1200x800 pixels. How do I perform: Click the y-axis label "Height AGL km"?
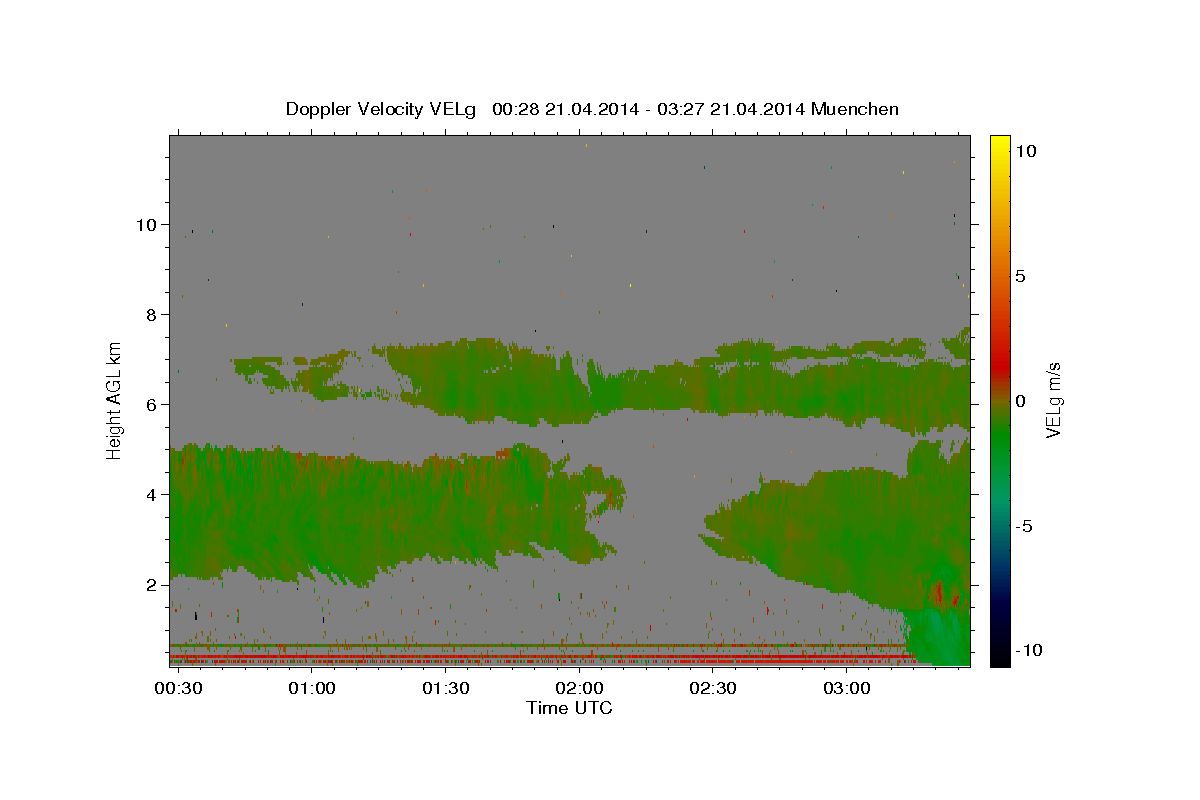click(115, 400)
